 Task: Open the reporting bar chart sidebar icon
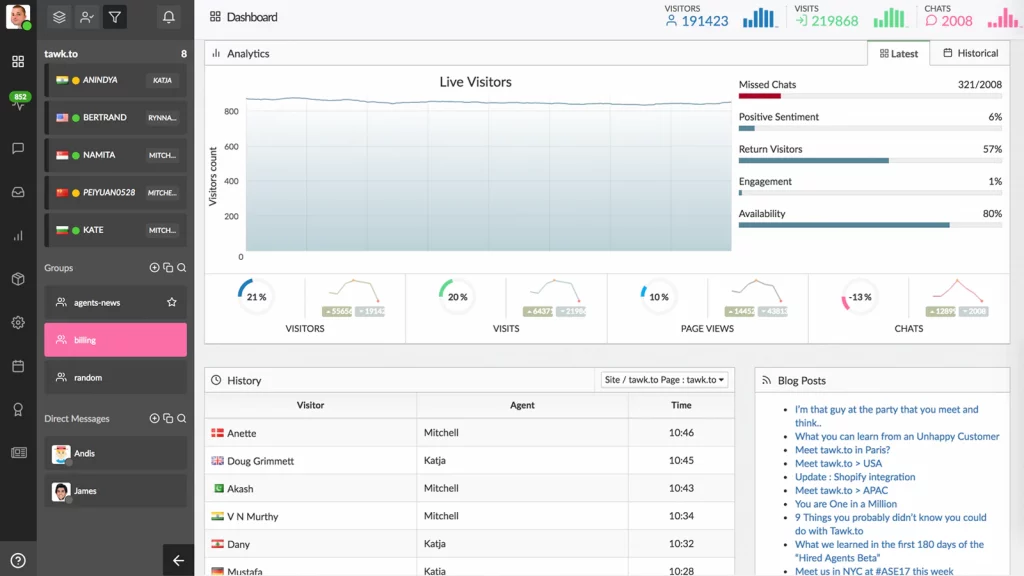point(18,236)
